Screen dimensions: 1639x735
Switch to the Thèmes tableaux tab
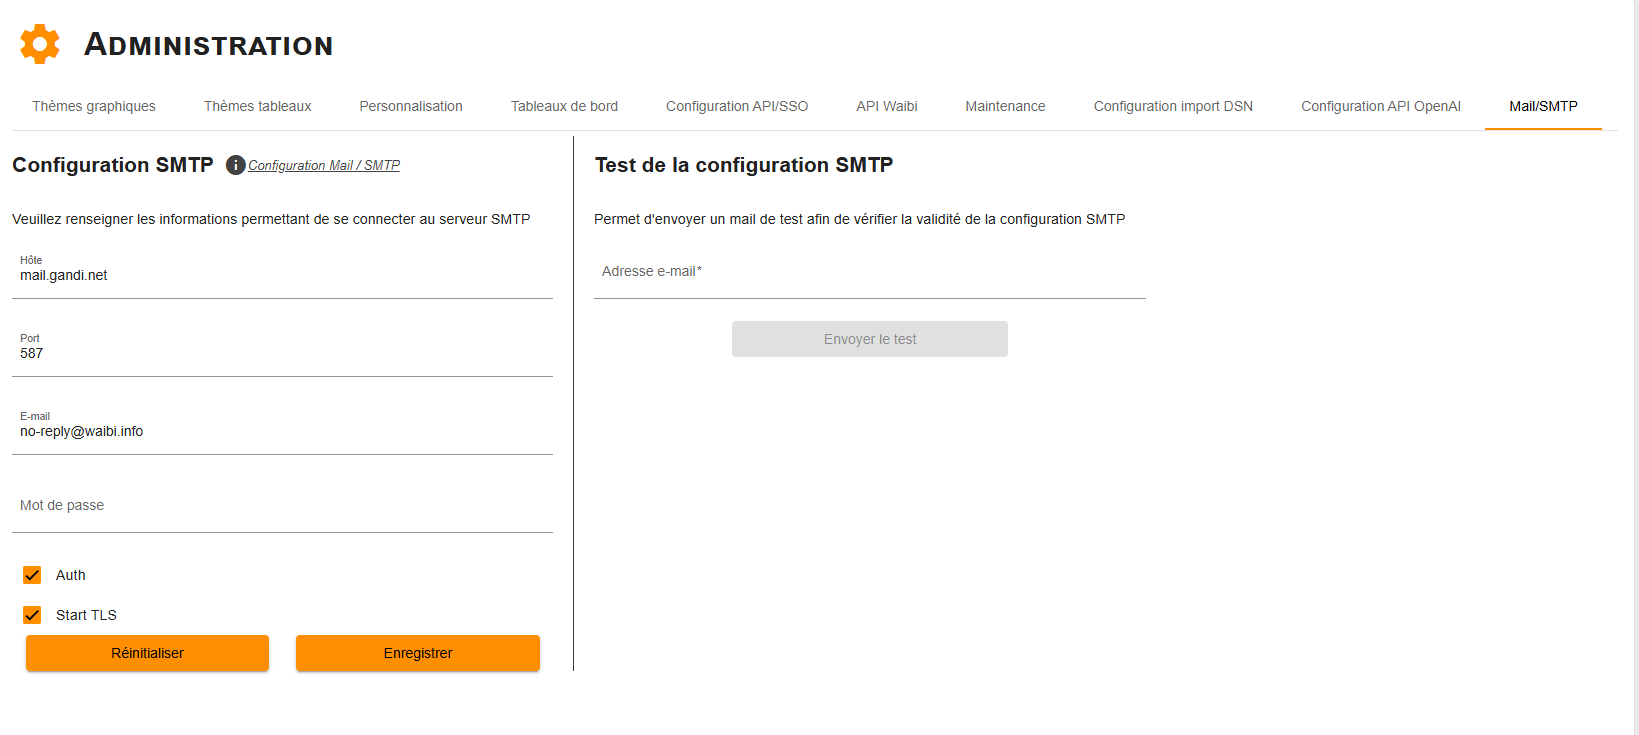(258, 106)
